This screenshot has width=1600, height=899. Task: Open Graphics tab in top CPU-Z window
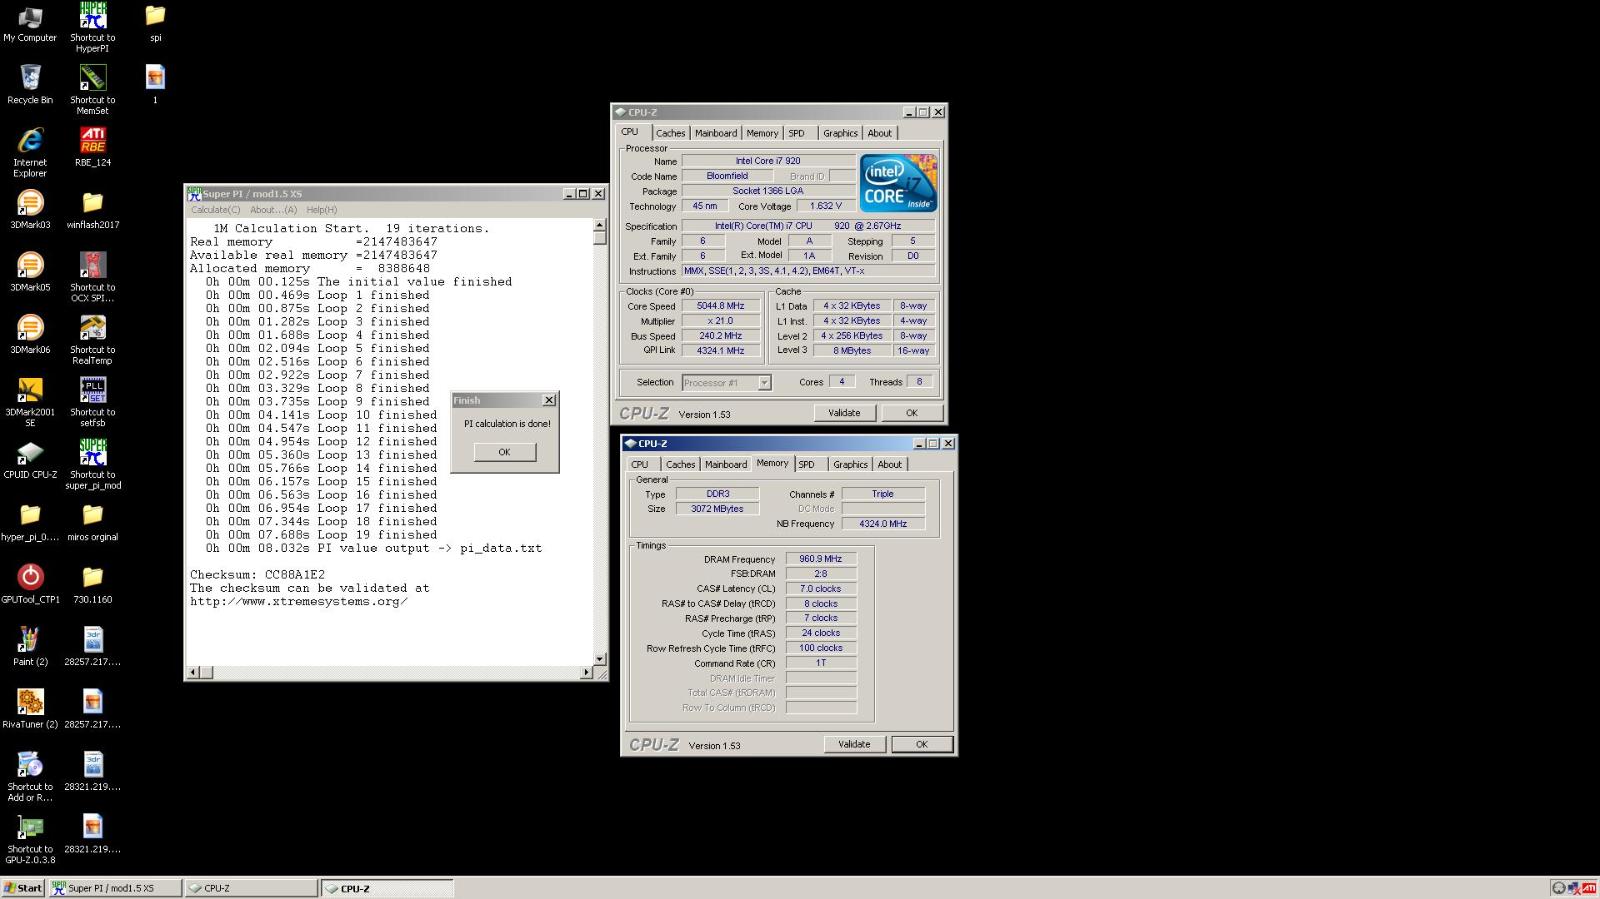tap(840, 133)
